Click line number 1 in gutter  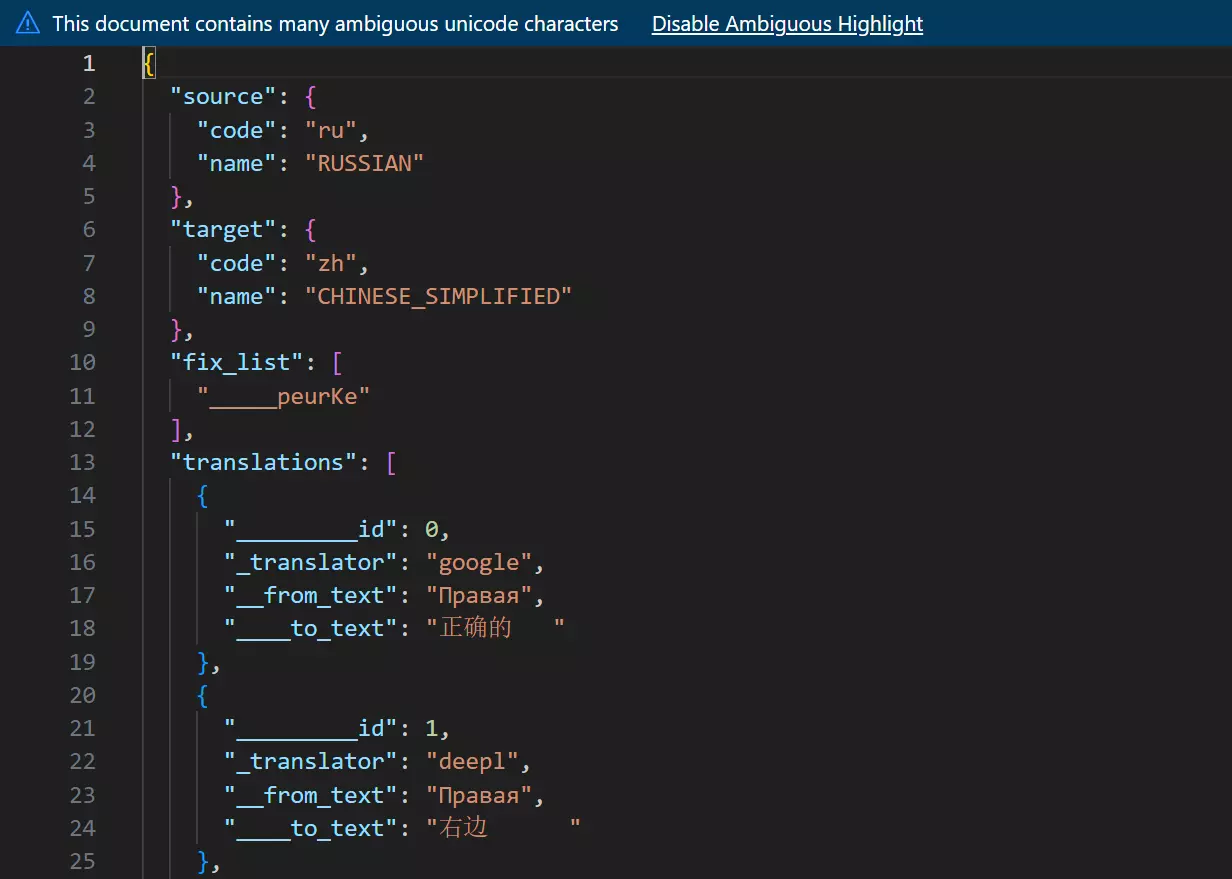[89, 63]
